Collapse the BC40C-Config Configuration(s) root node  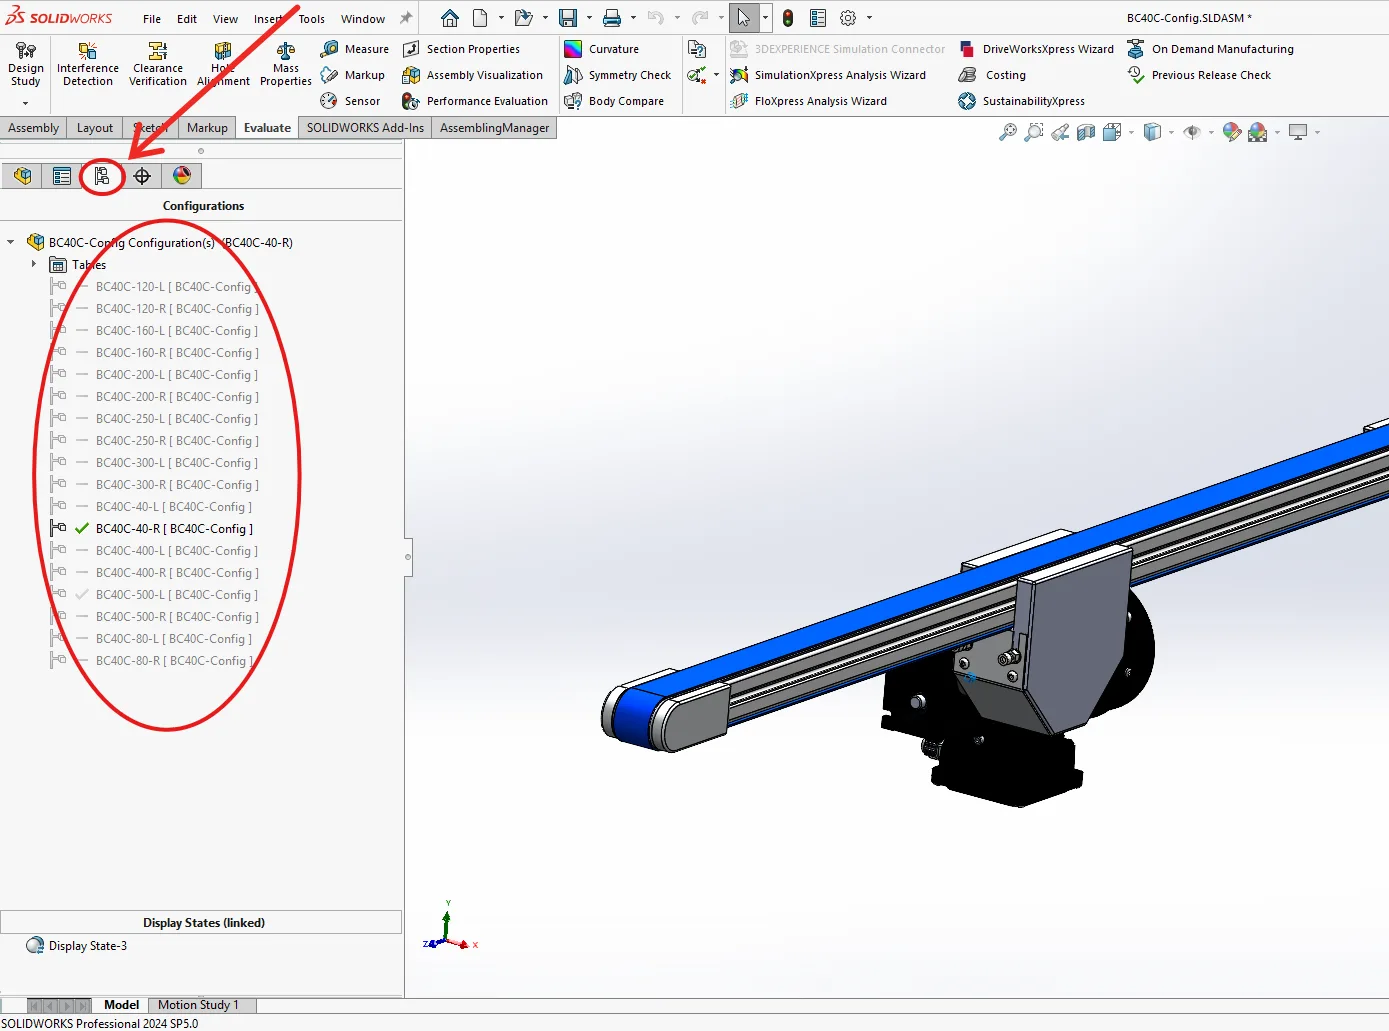11,242
